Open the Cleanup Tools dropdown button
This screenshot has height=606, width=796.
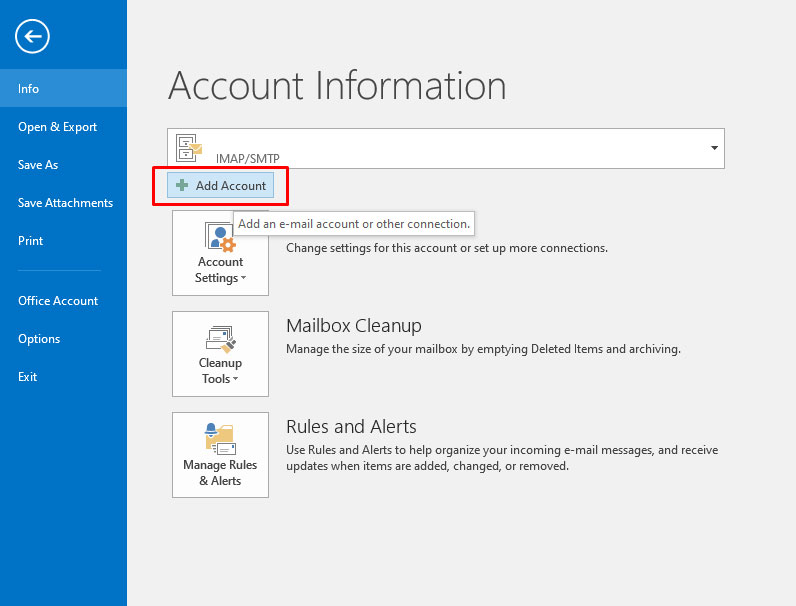point(220,354)
